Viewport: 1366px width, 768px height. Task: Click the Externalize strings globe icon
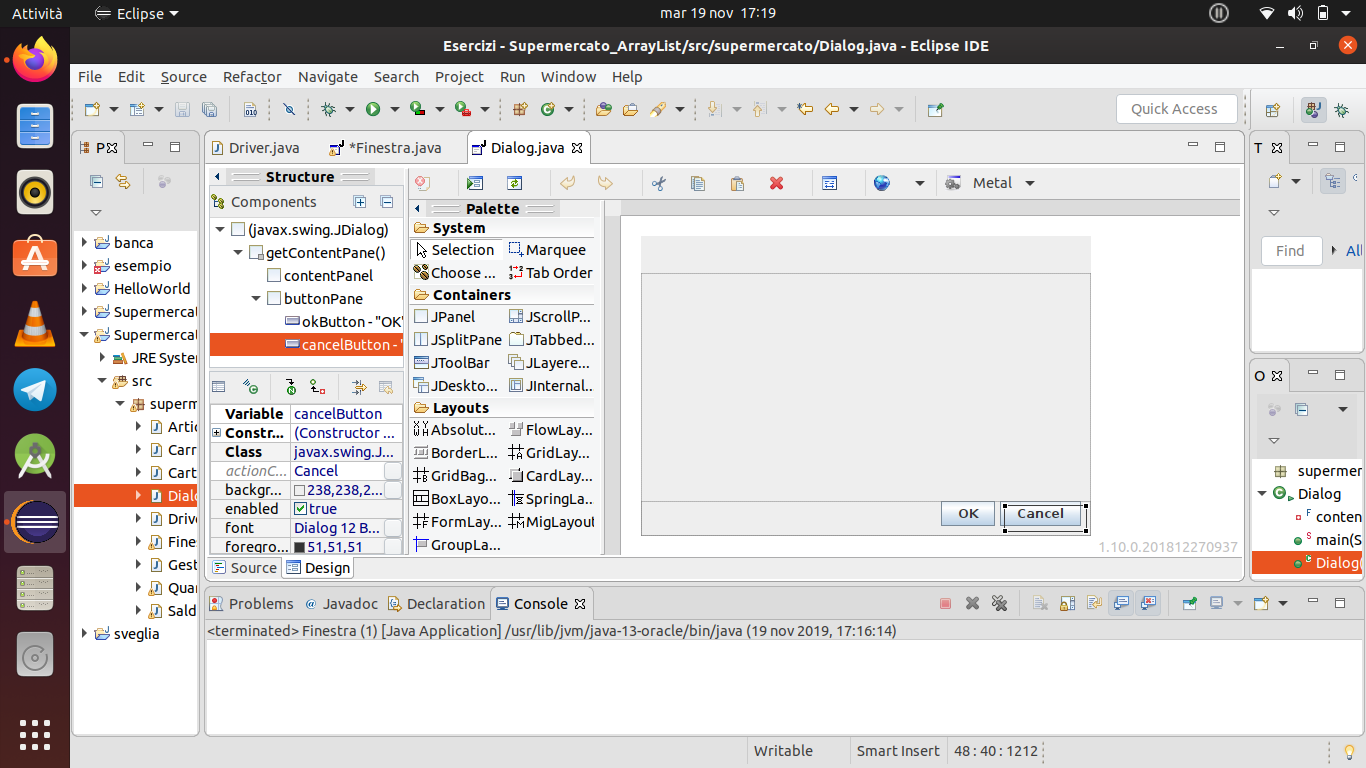(x=881, y=183)
